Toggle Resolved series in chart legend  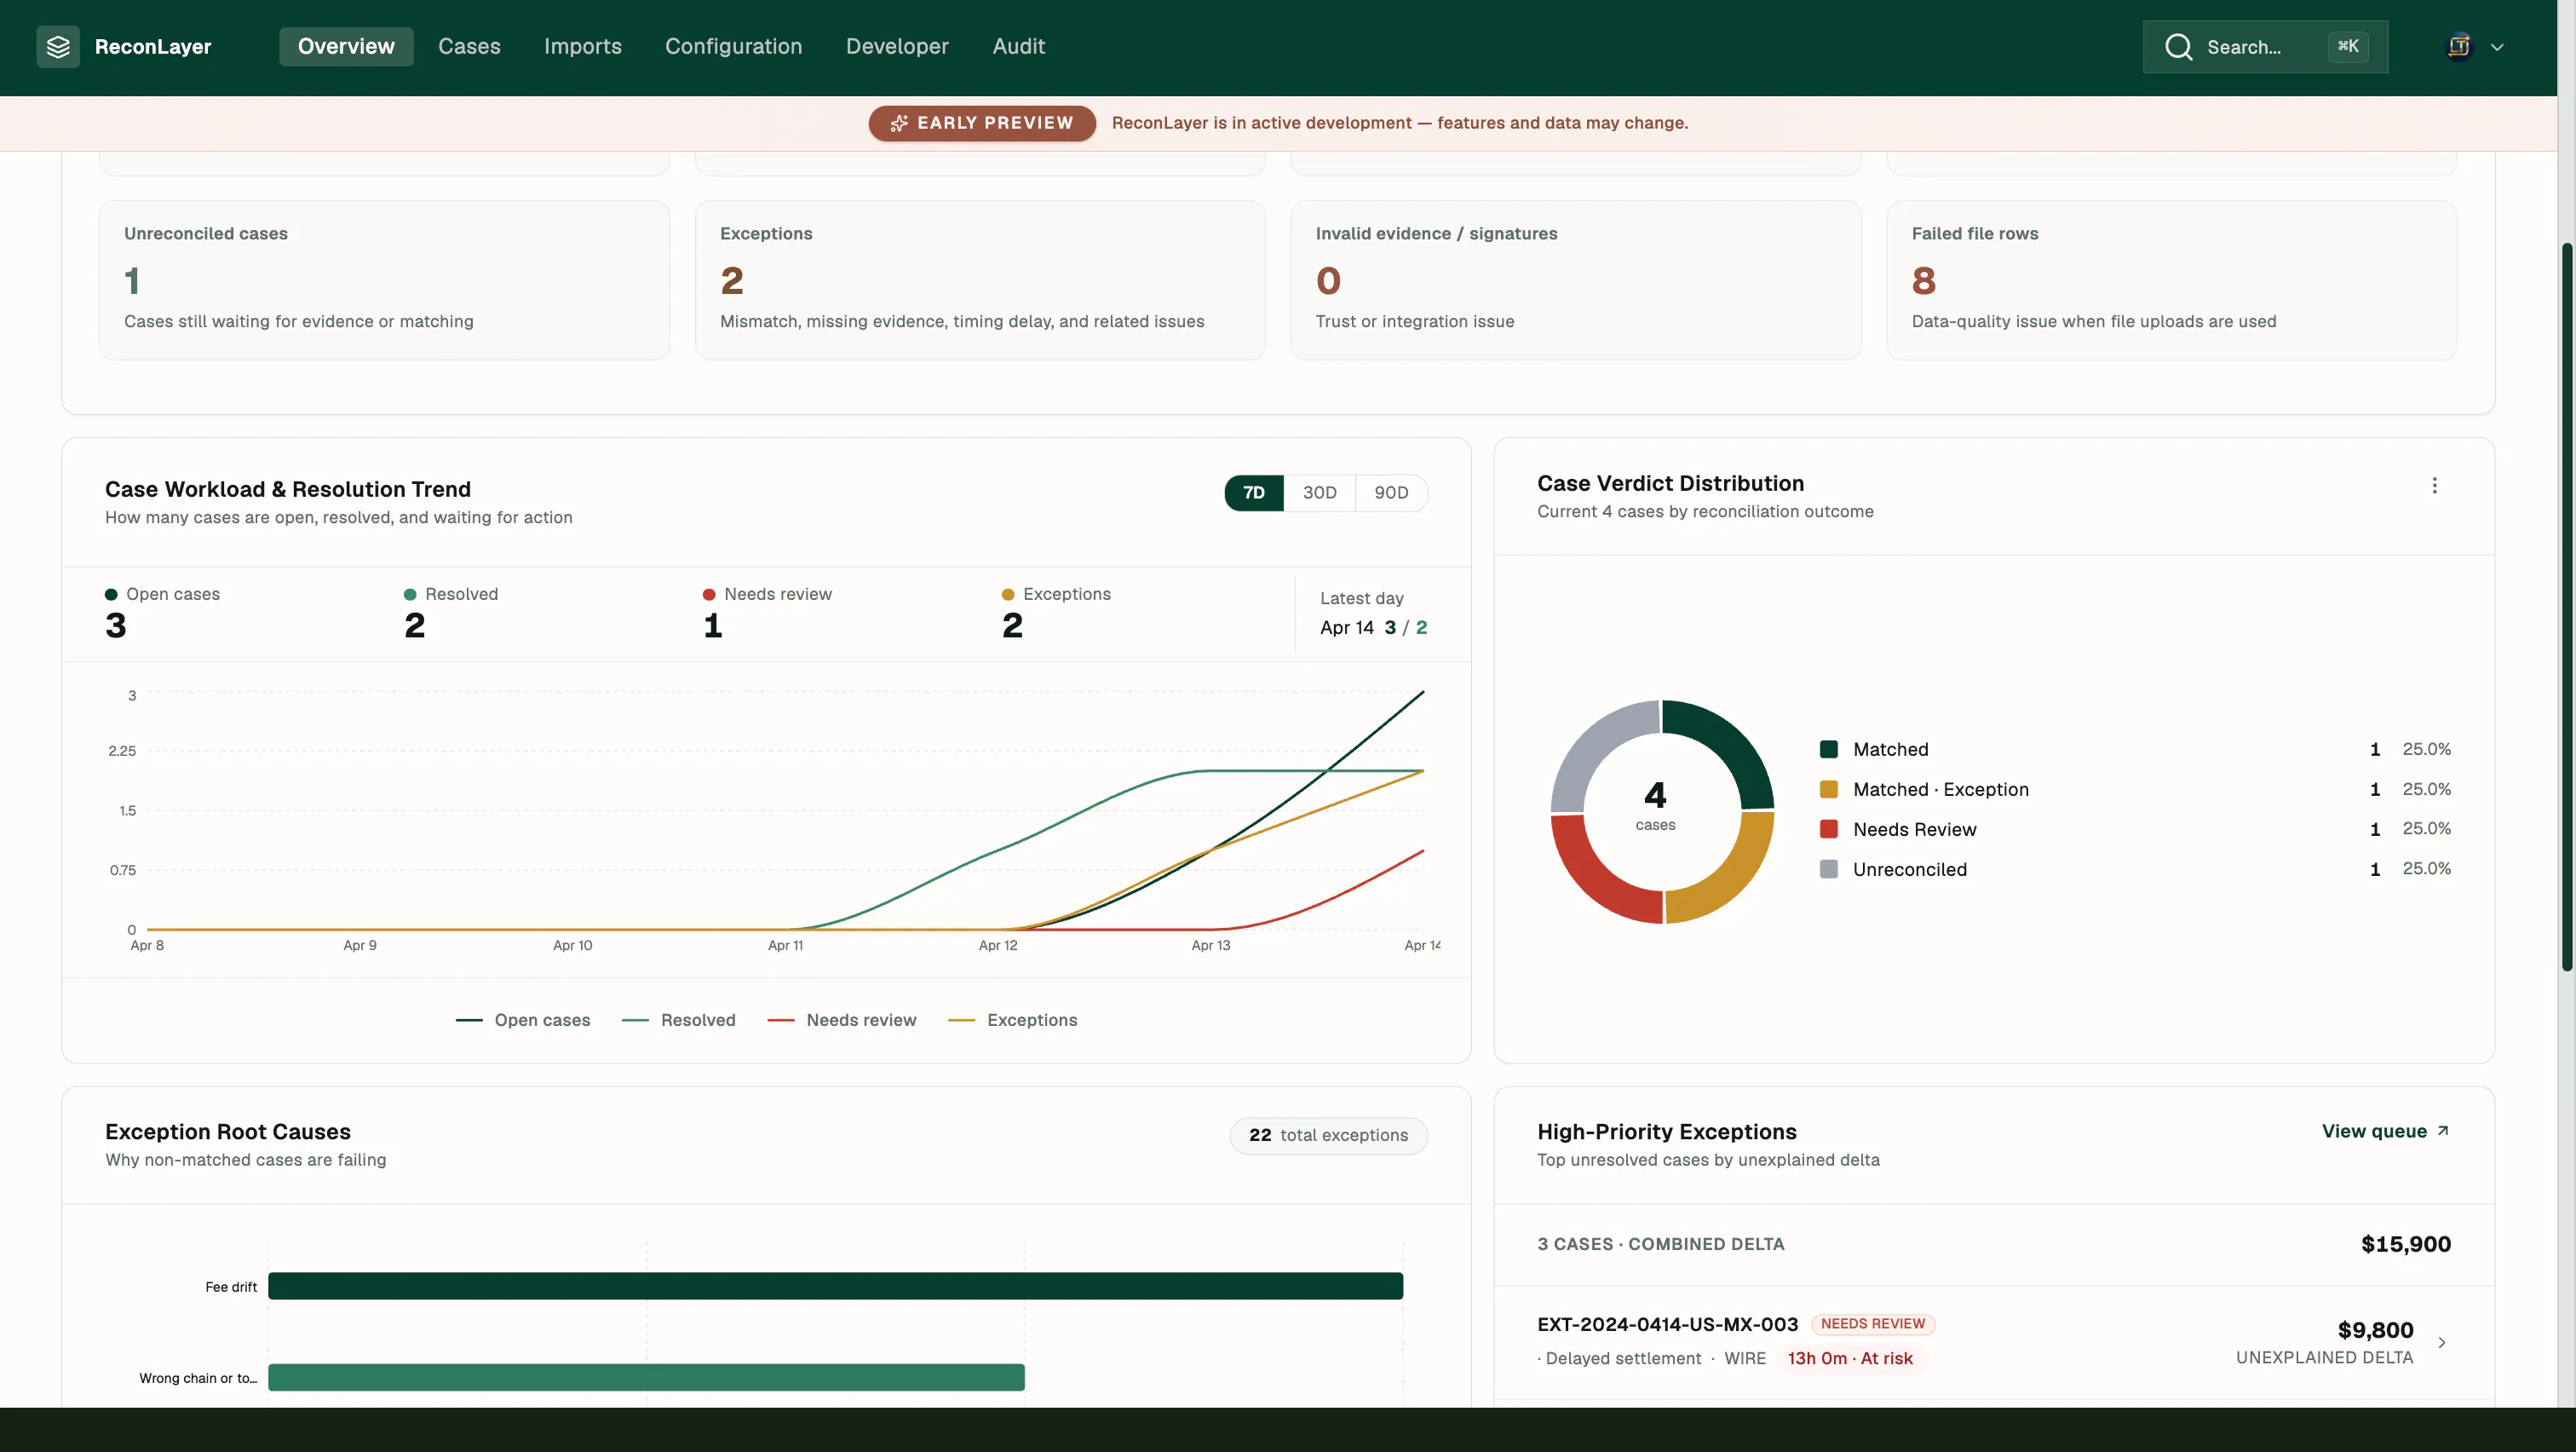click(x=679, y=1020)
